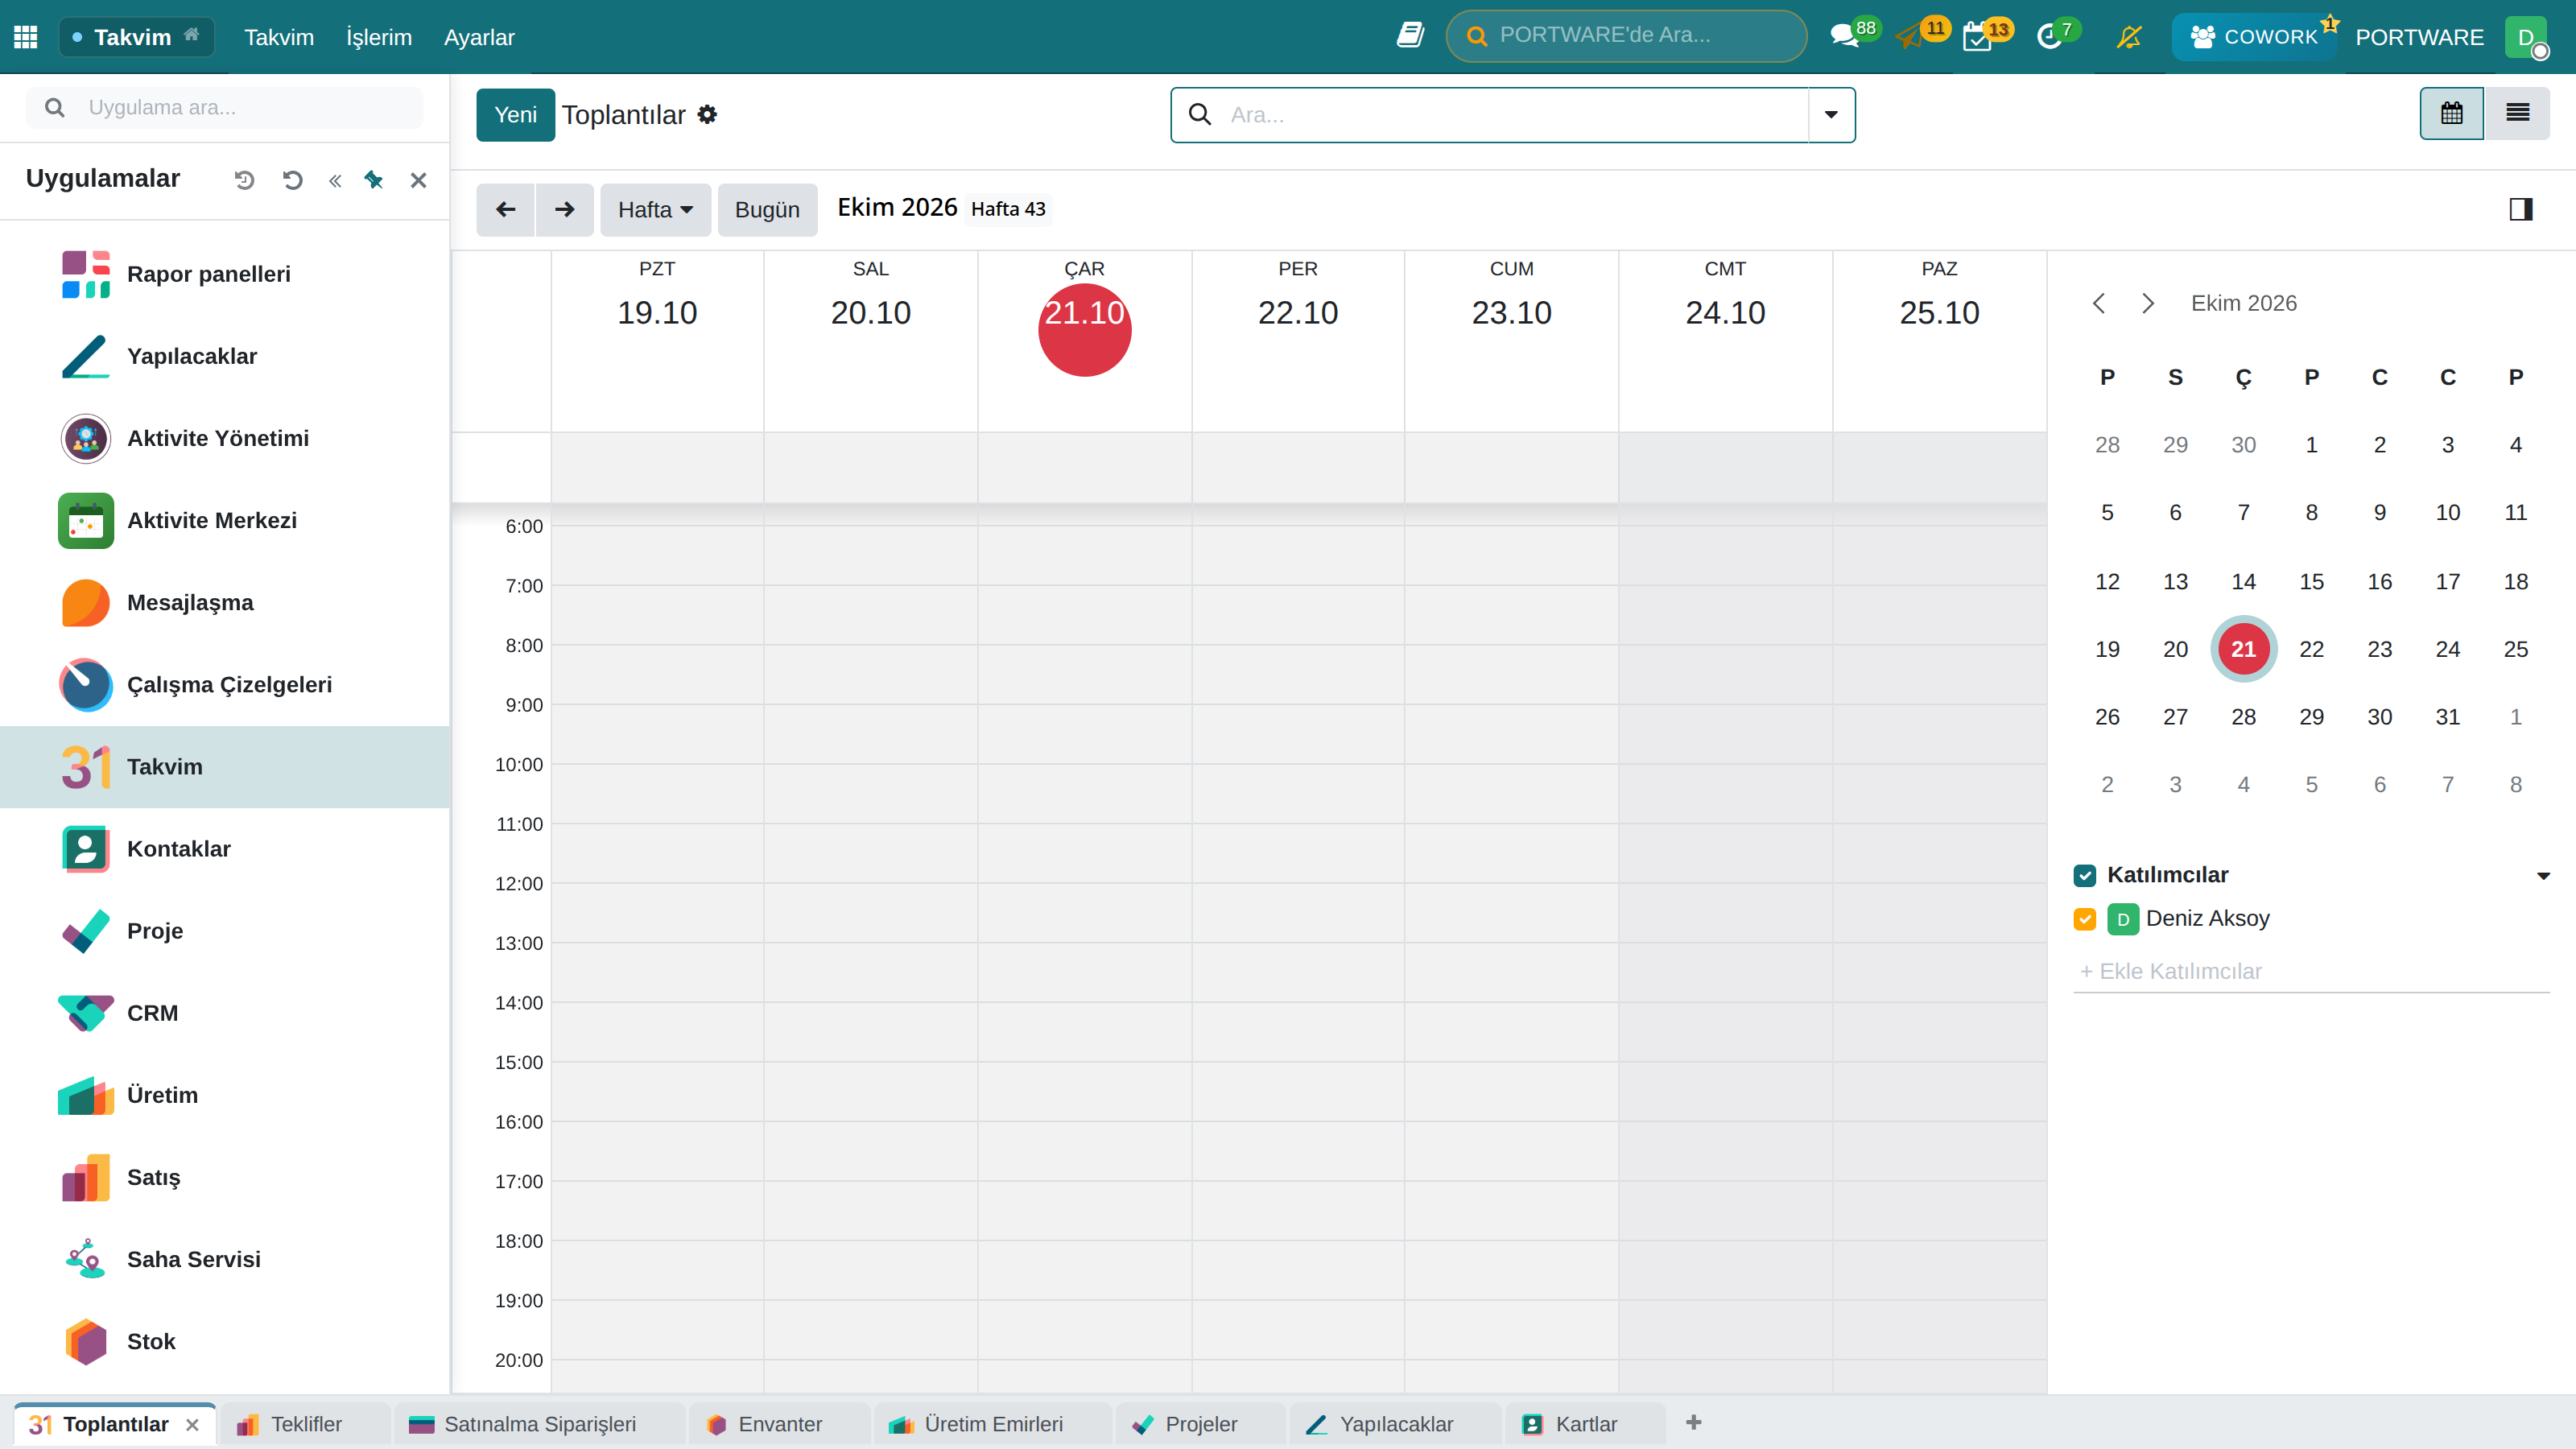Click the Yeni button
The image size is (2576, 1449).
pos(515,115)
